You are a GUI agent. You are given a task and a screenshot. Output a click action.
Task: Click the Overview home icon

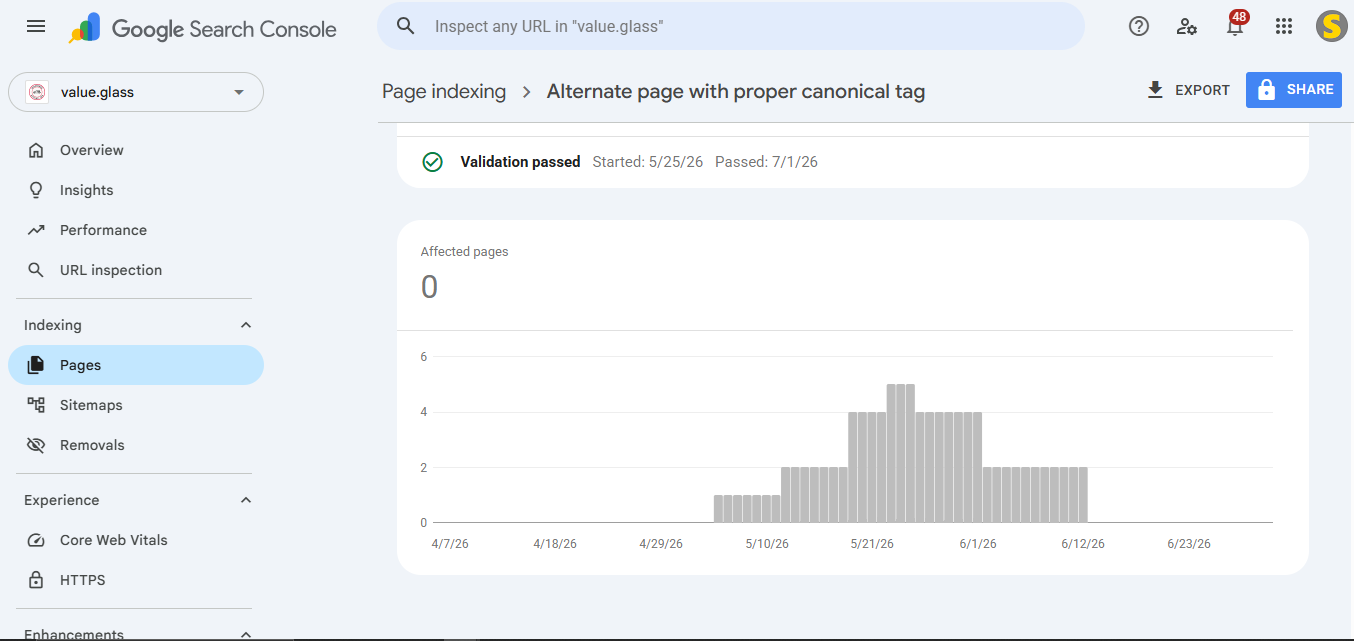pyautogui.click(x=36, y=150)
